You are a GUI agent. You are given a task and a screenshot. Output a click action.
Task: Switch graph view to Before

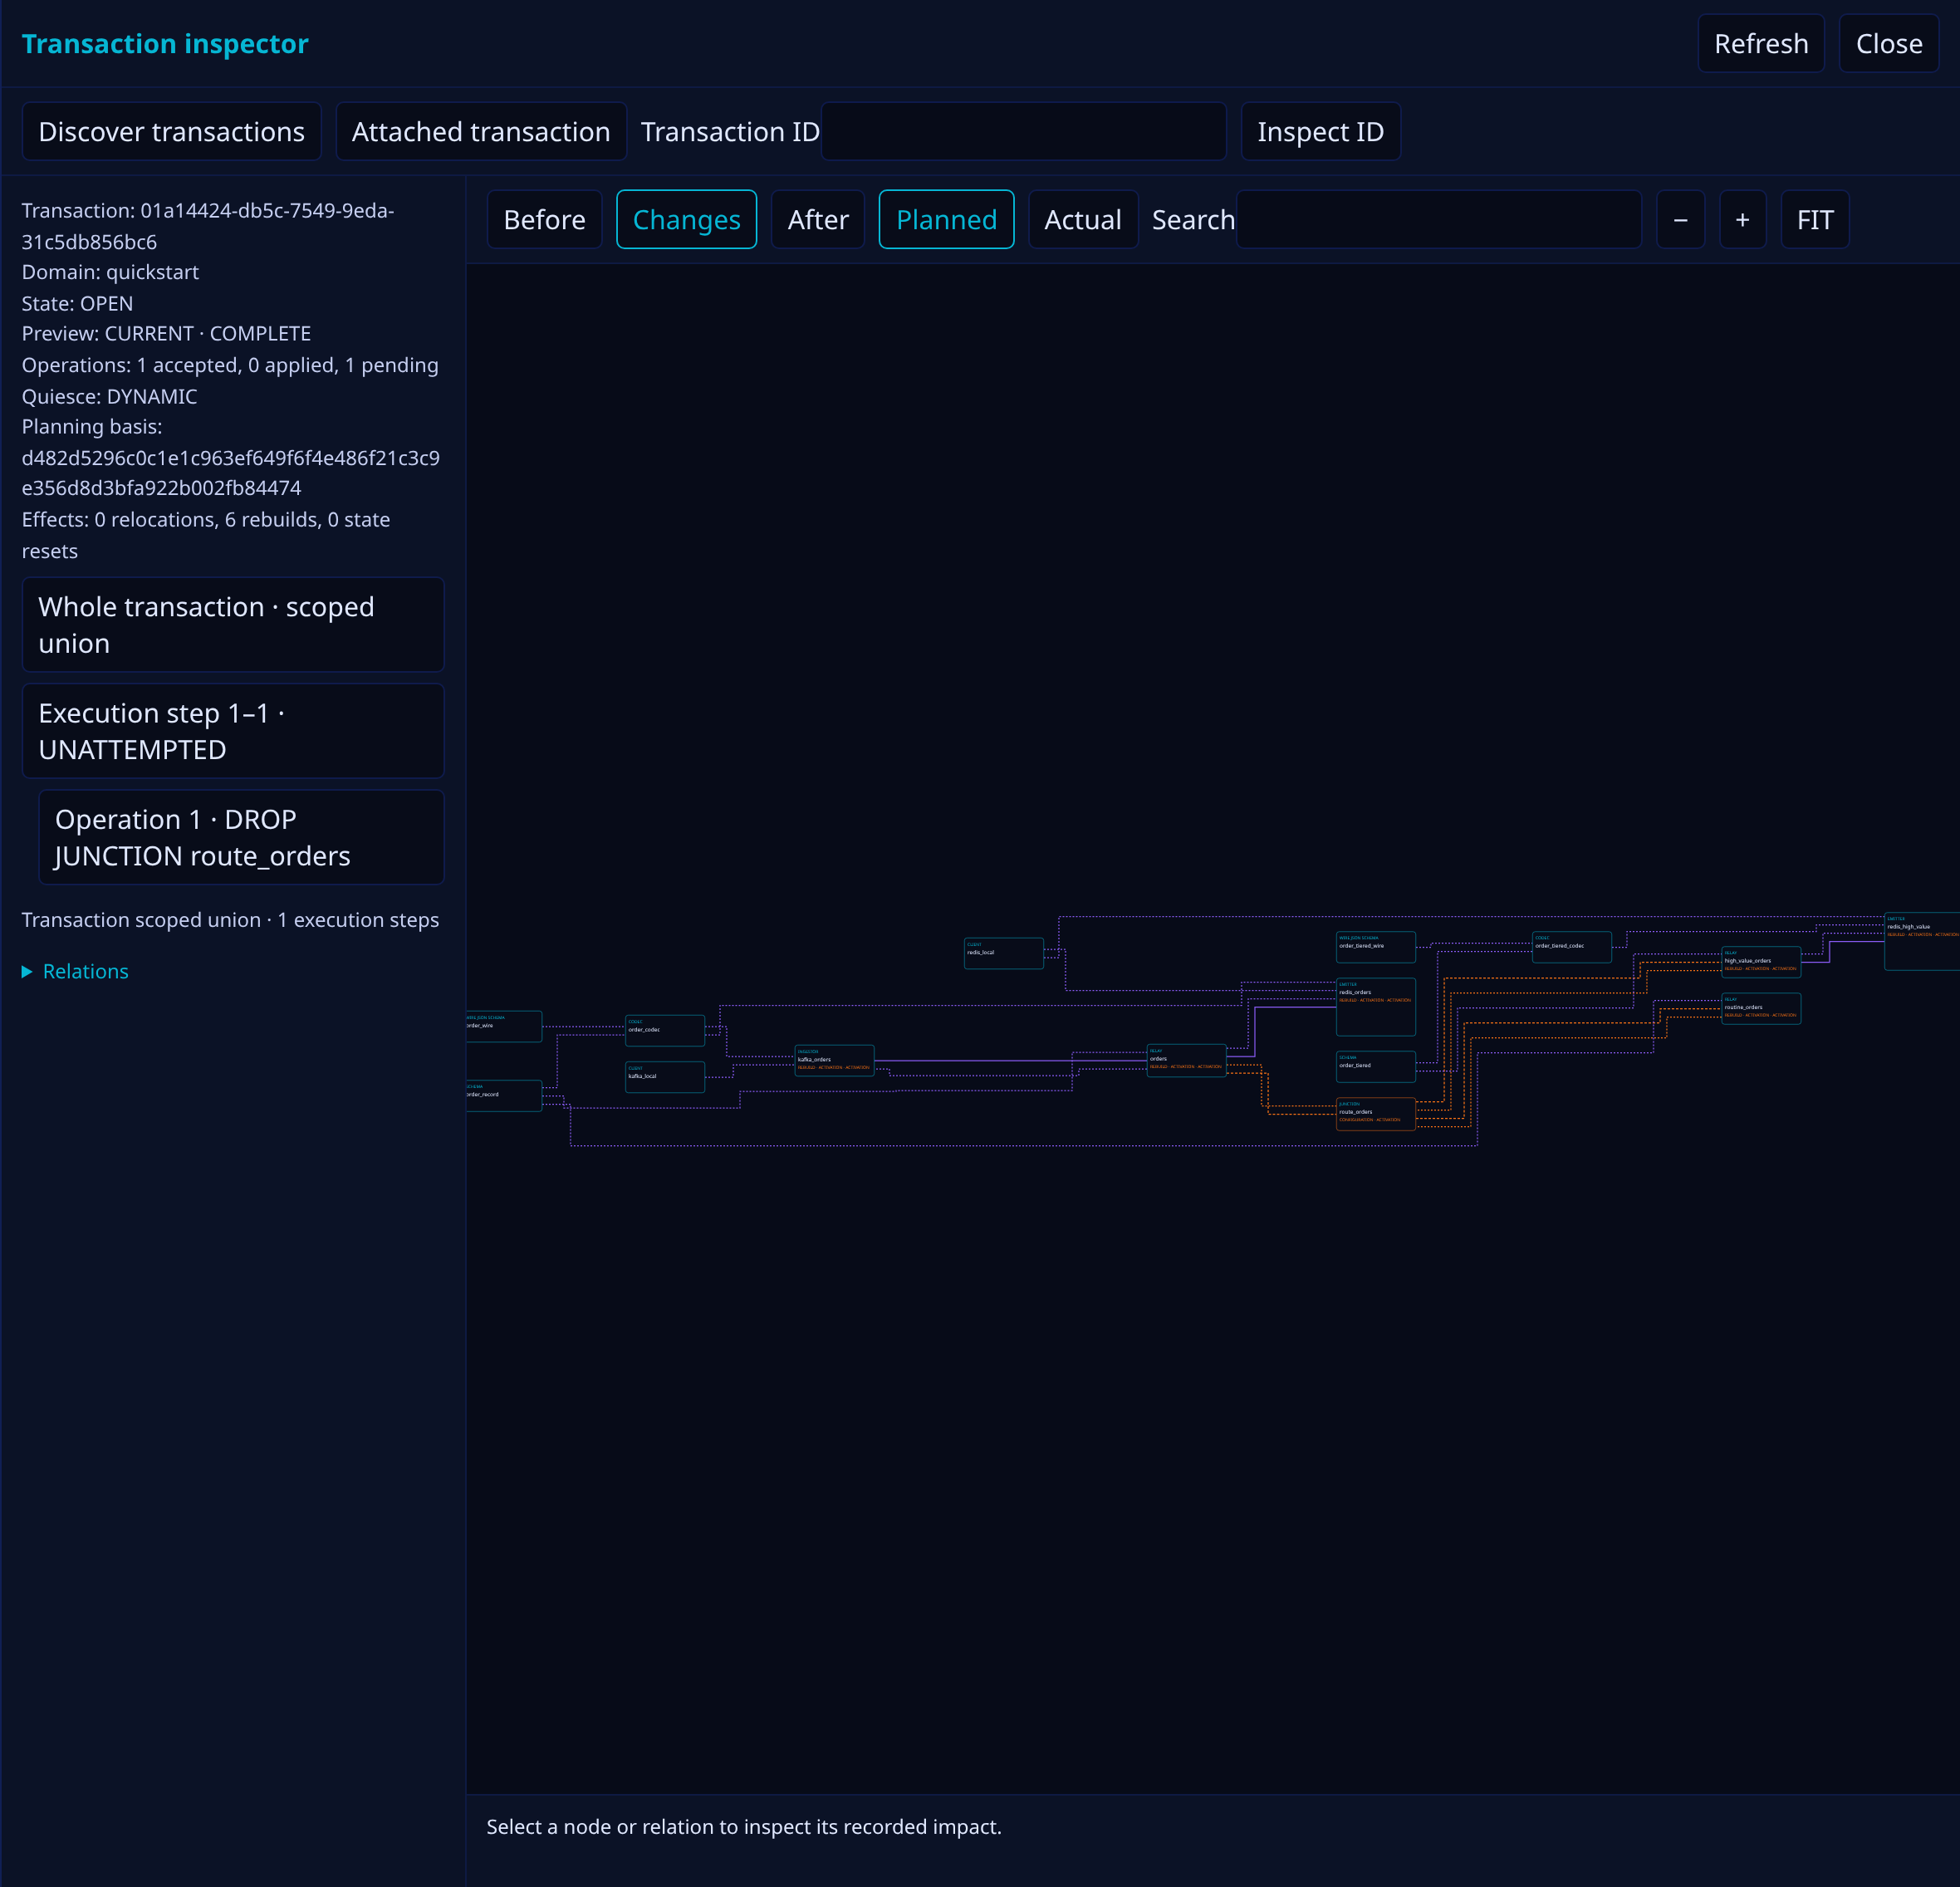pyautogui.click(x=544, y=219)
